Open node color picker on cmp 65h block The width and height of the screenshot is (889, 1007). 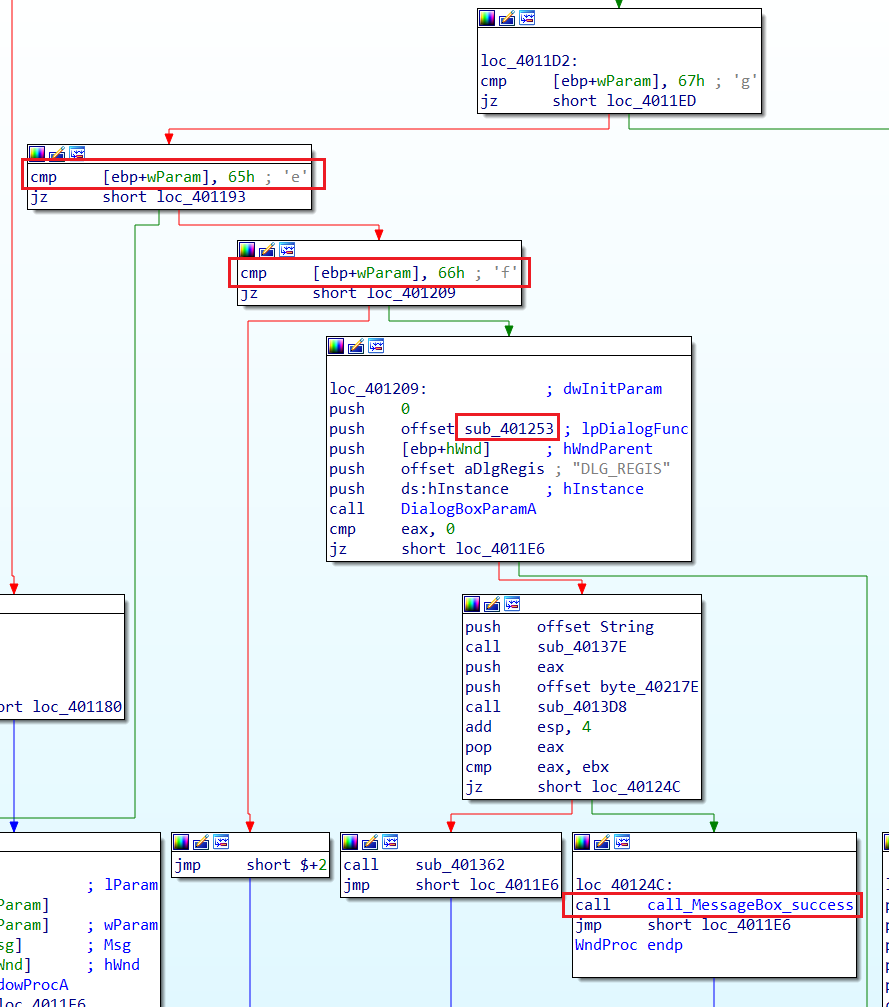pyautogui.click(x=37, y=153)
